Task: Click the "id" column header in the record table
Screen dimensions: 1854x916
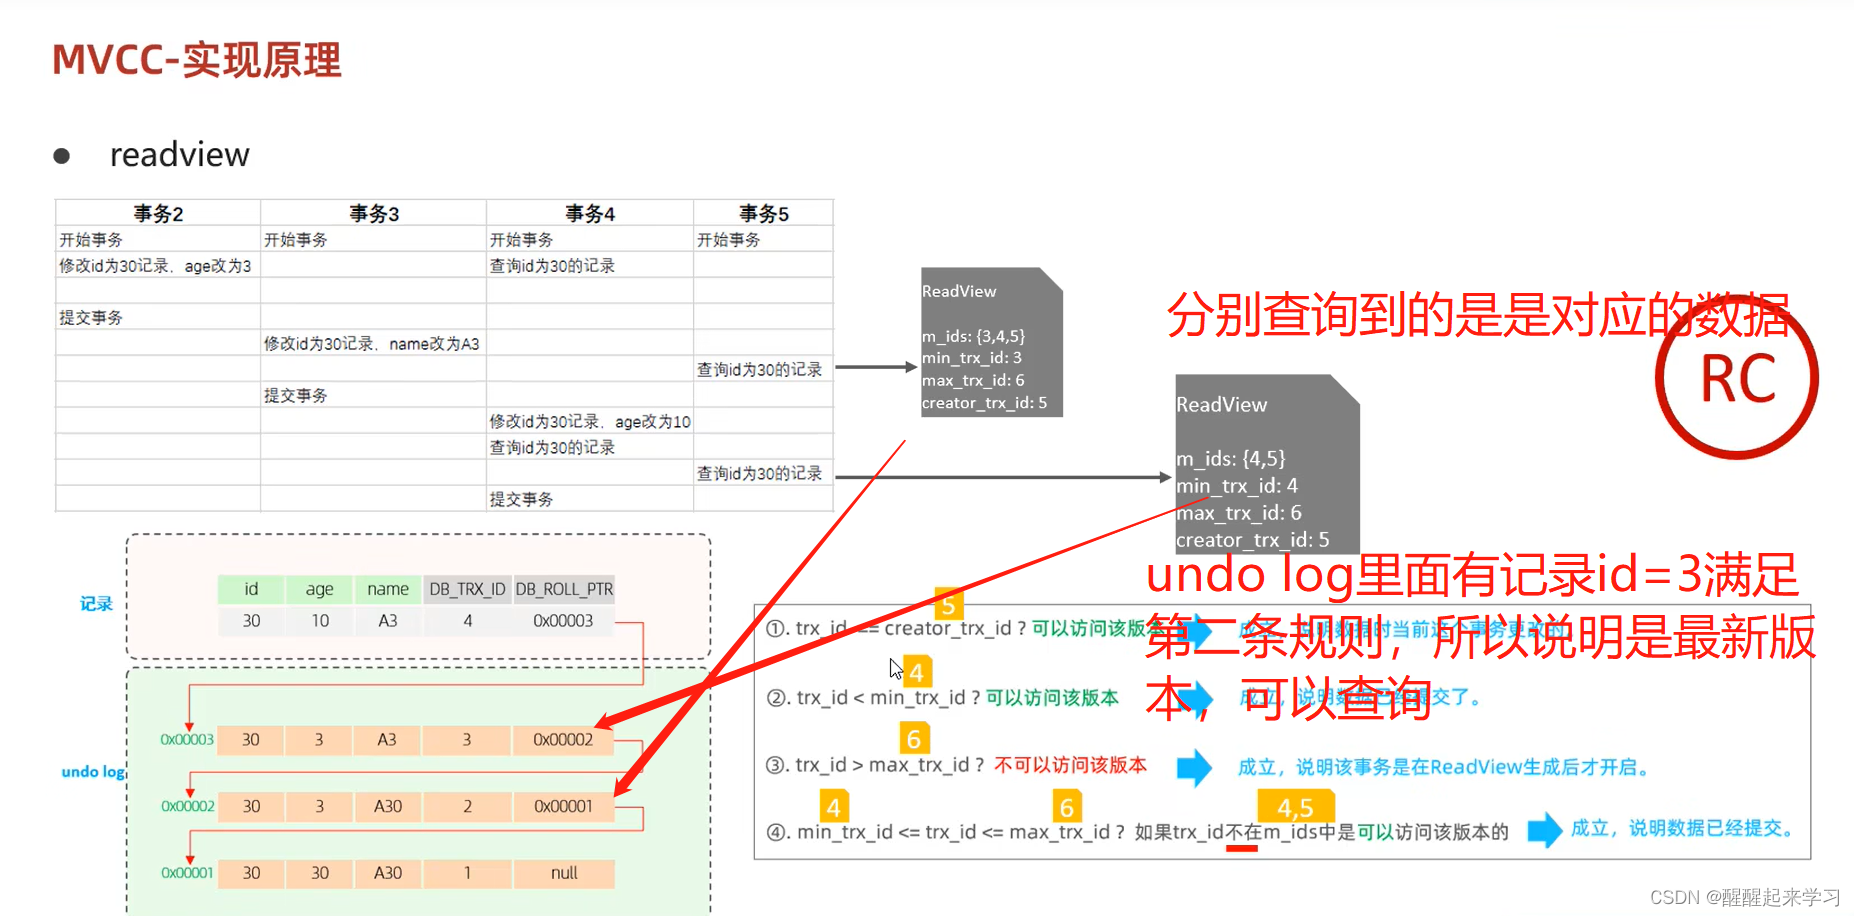Action: point(251,589)
